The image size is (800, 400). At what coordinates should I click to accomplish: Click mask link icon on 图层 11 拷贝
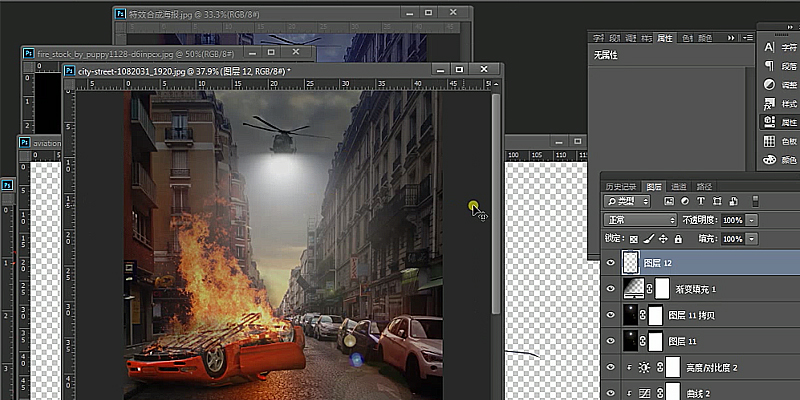(x=643, y=315)
